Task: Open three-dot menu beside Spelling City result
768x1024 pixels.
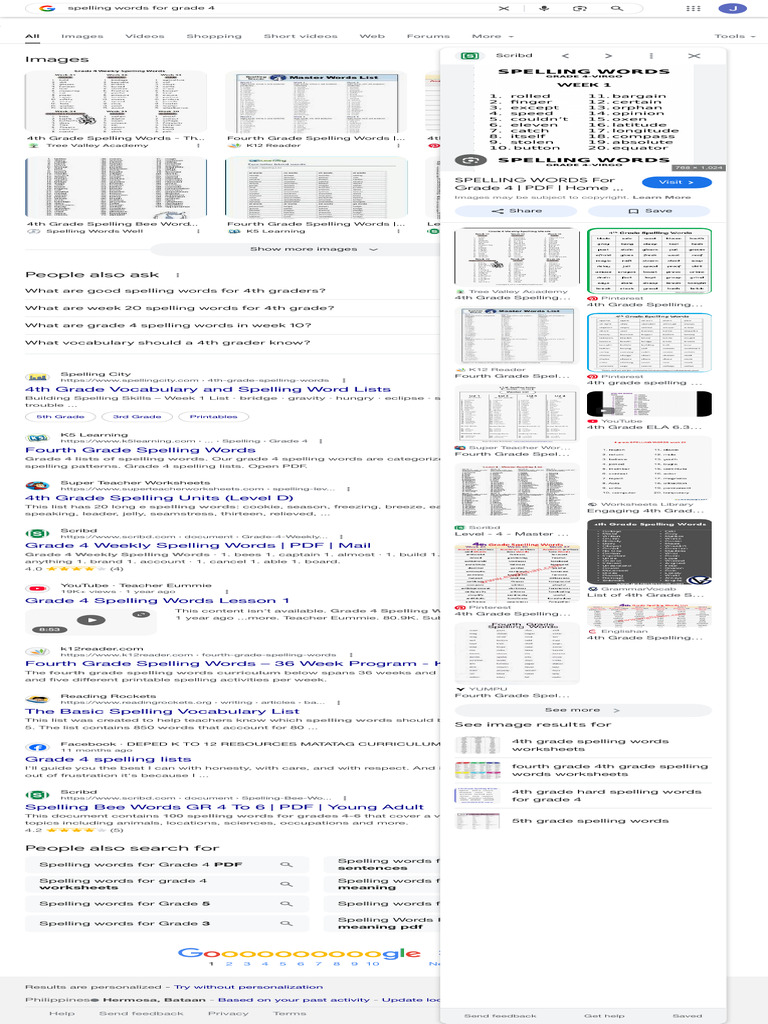Action: tap(344, 379)
